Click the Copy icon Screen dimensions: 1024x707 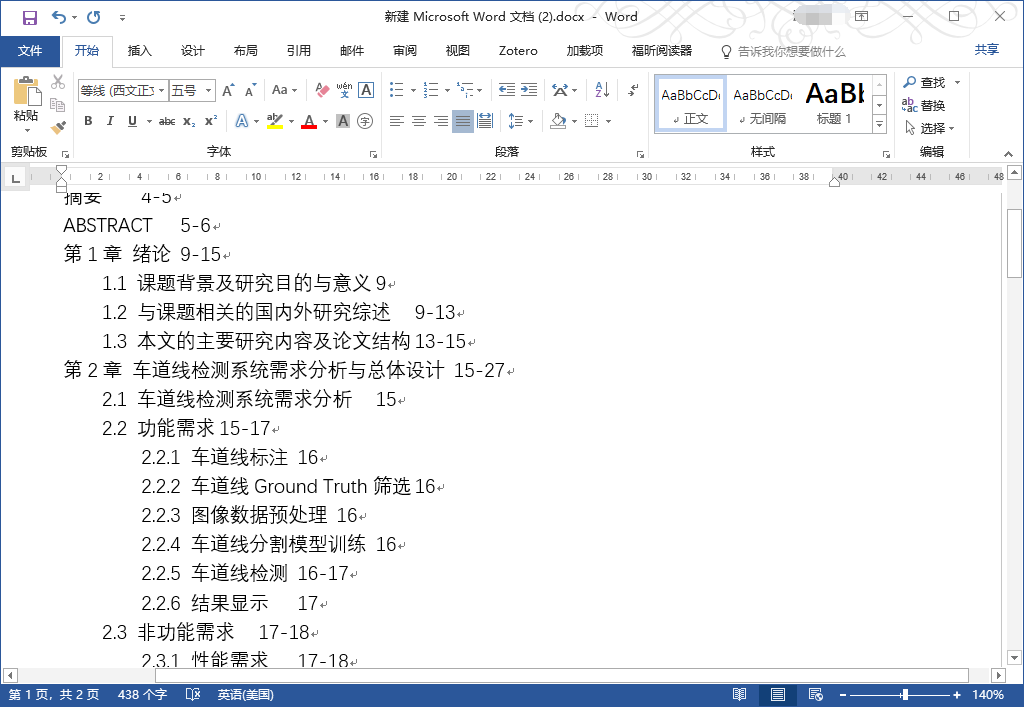[58, 104]
